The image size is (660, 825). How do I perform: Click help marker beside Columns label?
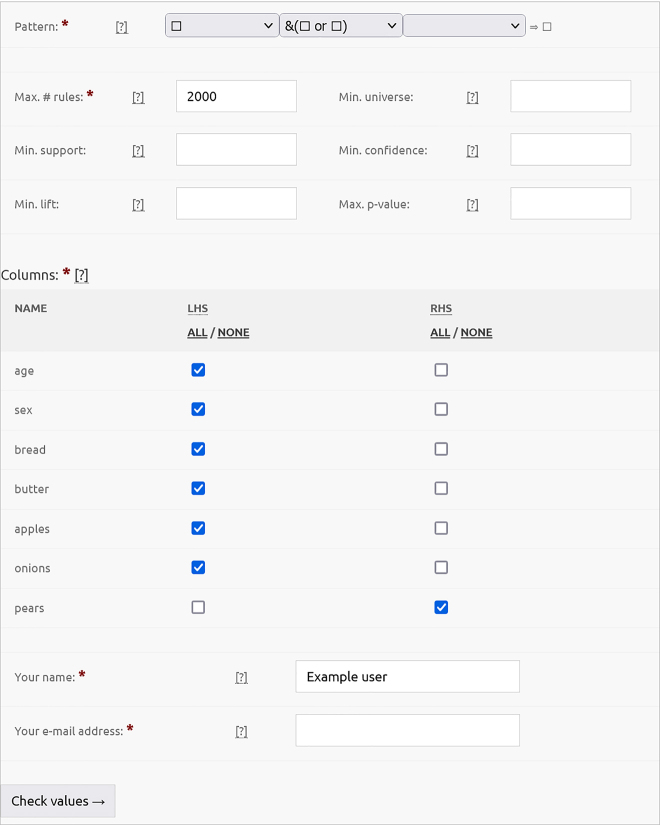click(82, 275)
